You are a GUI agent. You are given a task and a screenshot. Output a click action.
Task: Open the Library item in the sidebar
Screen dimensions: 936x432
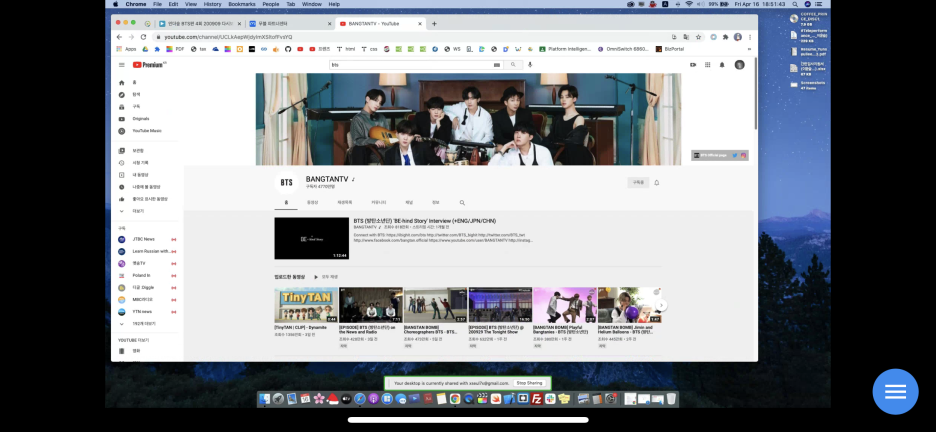coord(143,150)
